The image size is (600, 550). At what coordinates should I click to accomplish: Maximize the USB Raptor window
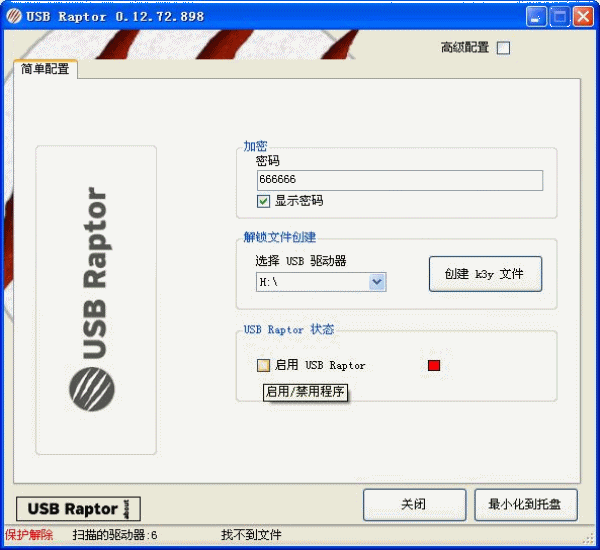click(x=560, y=17)
